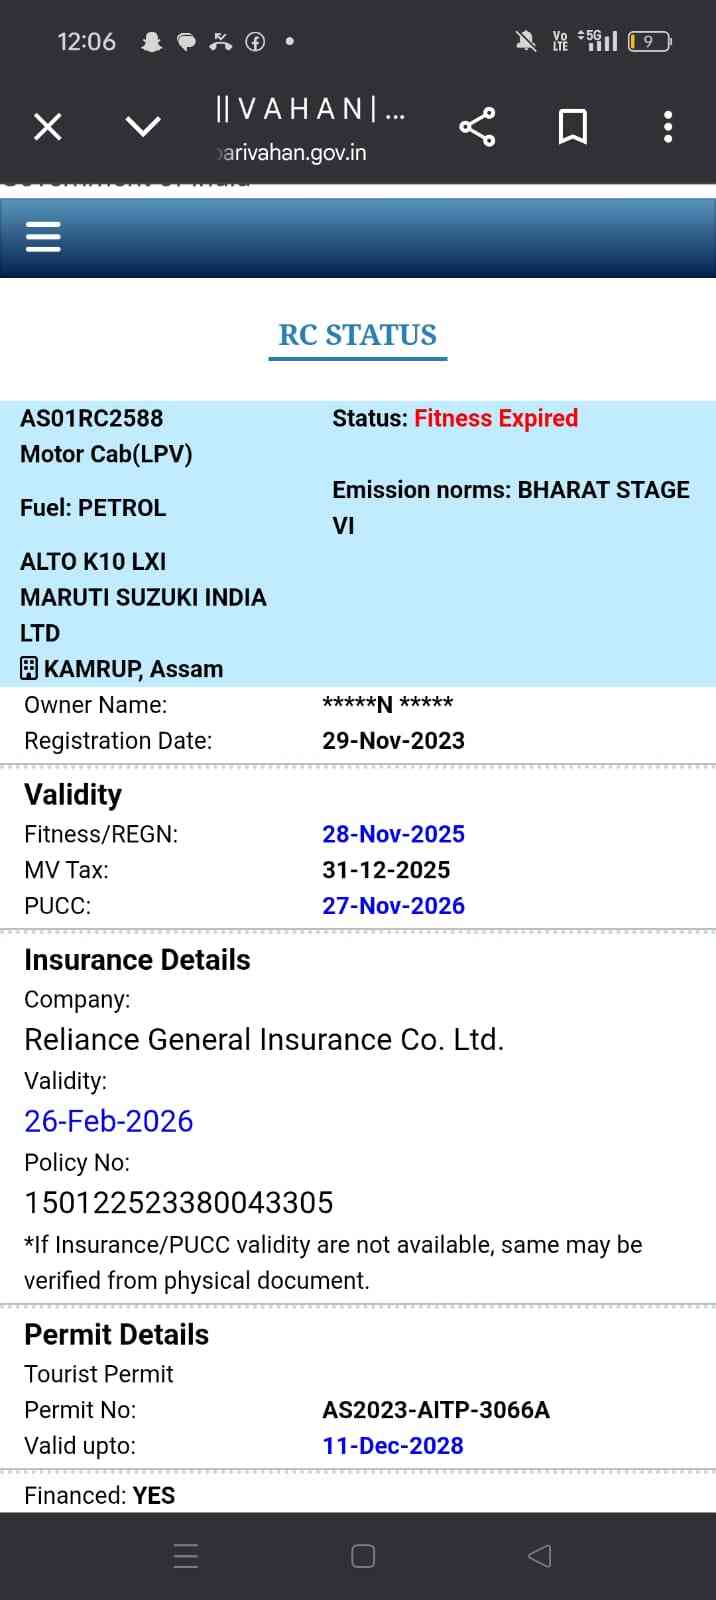Tap the KAMRUP office building icon
The height and width of the screenshot is (1600, 716).
pyautogui.click(x=29, y=668)
